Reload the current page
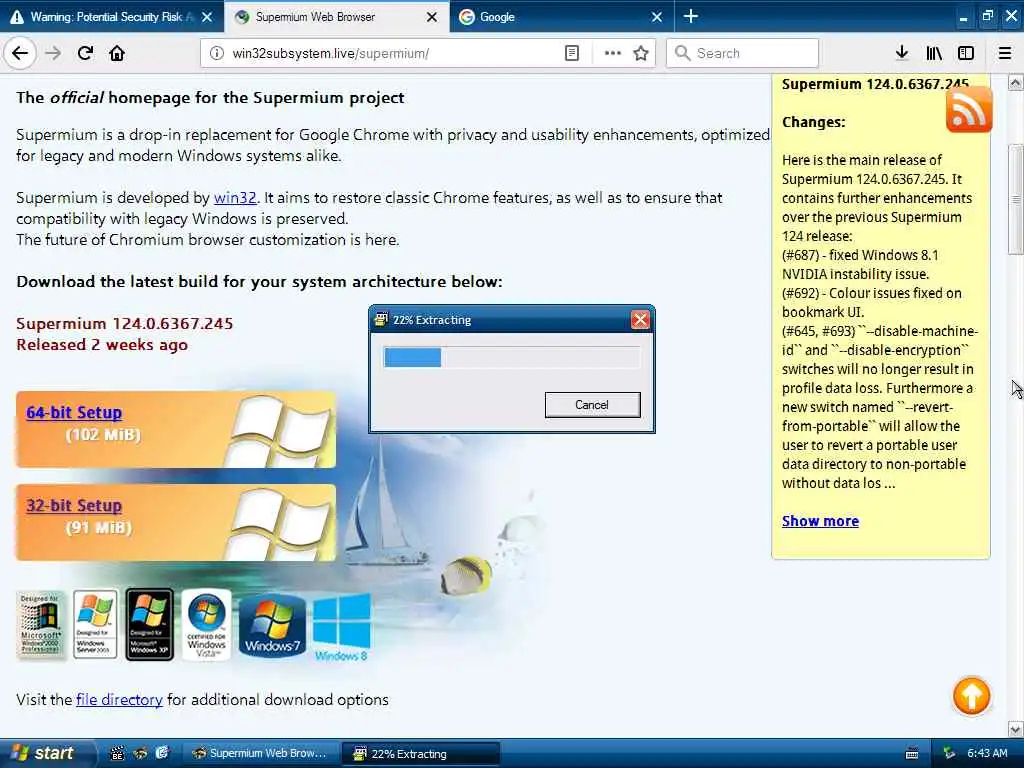 [x=85, y=53]
